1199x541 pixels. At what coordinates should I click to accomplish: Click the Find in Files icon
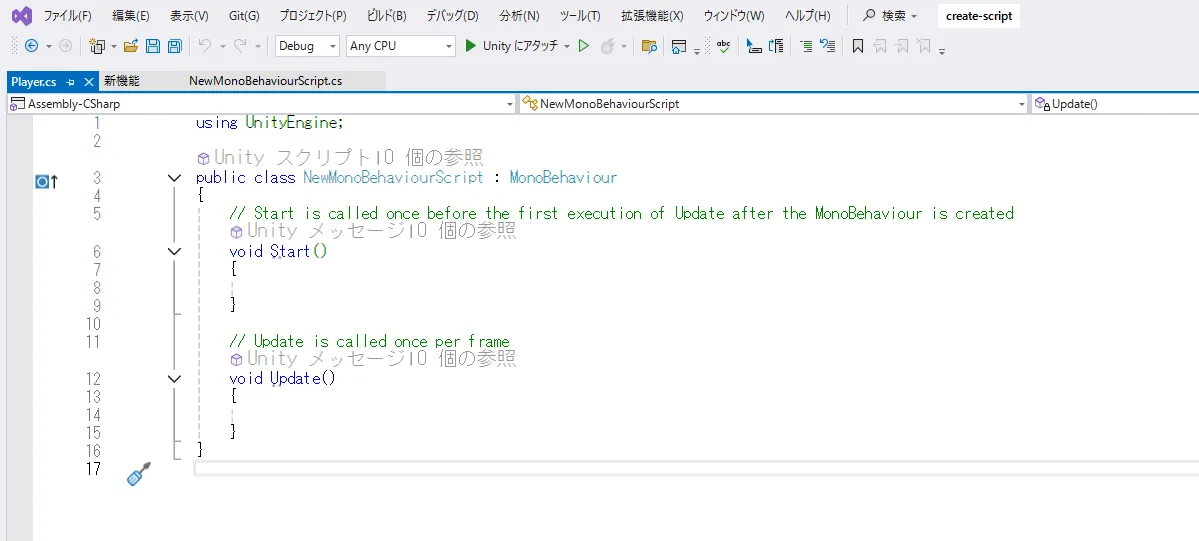[649, 46]
